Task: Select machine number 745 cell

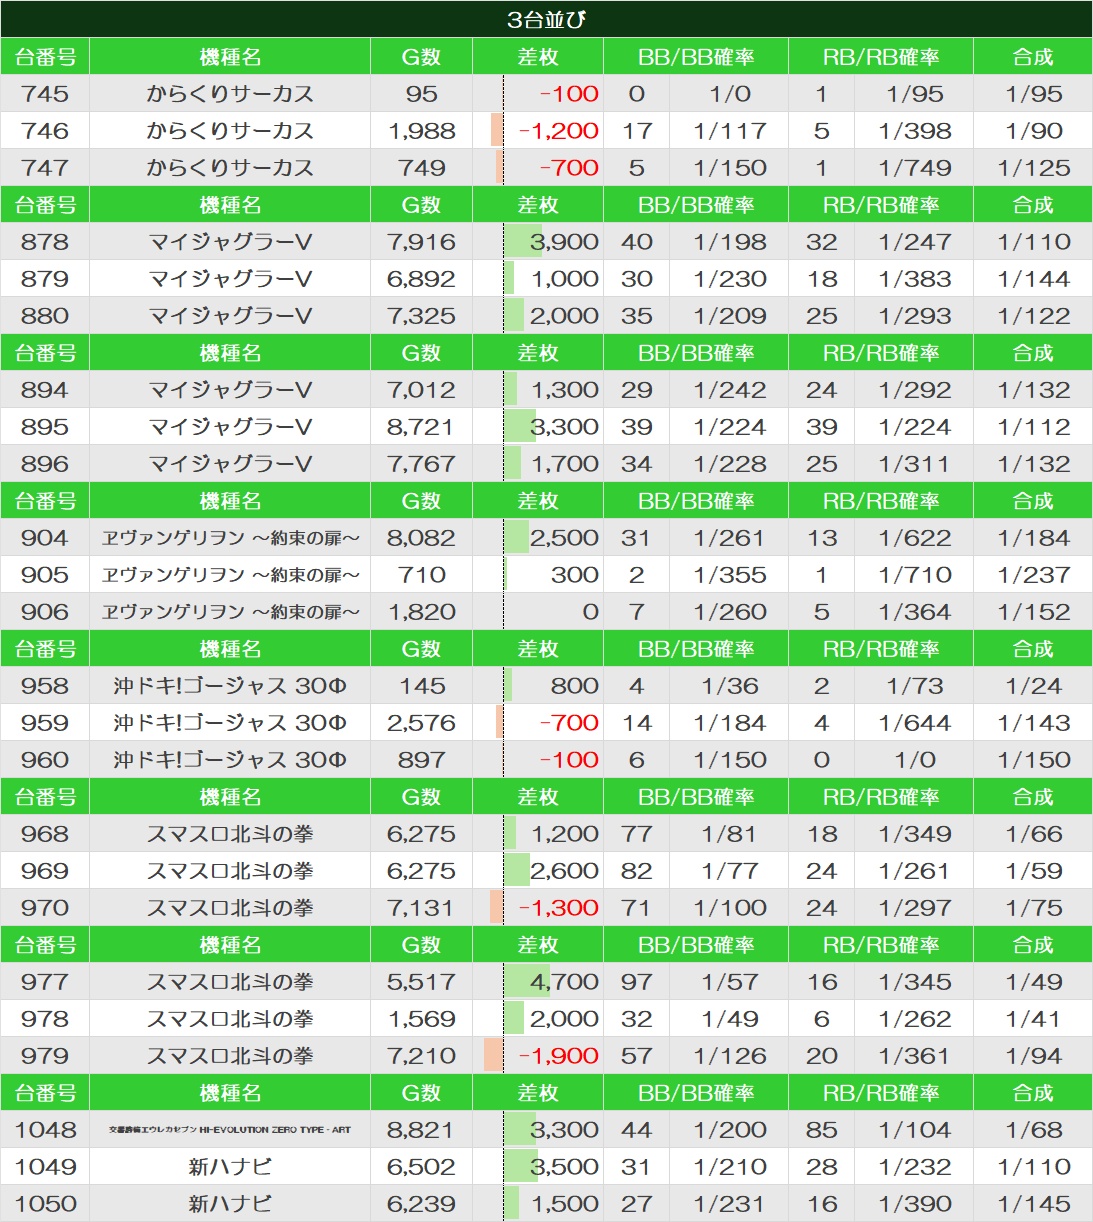Action: [45, 94]
